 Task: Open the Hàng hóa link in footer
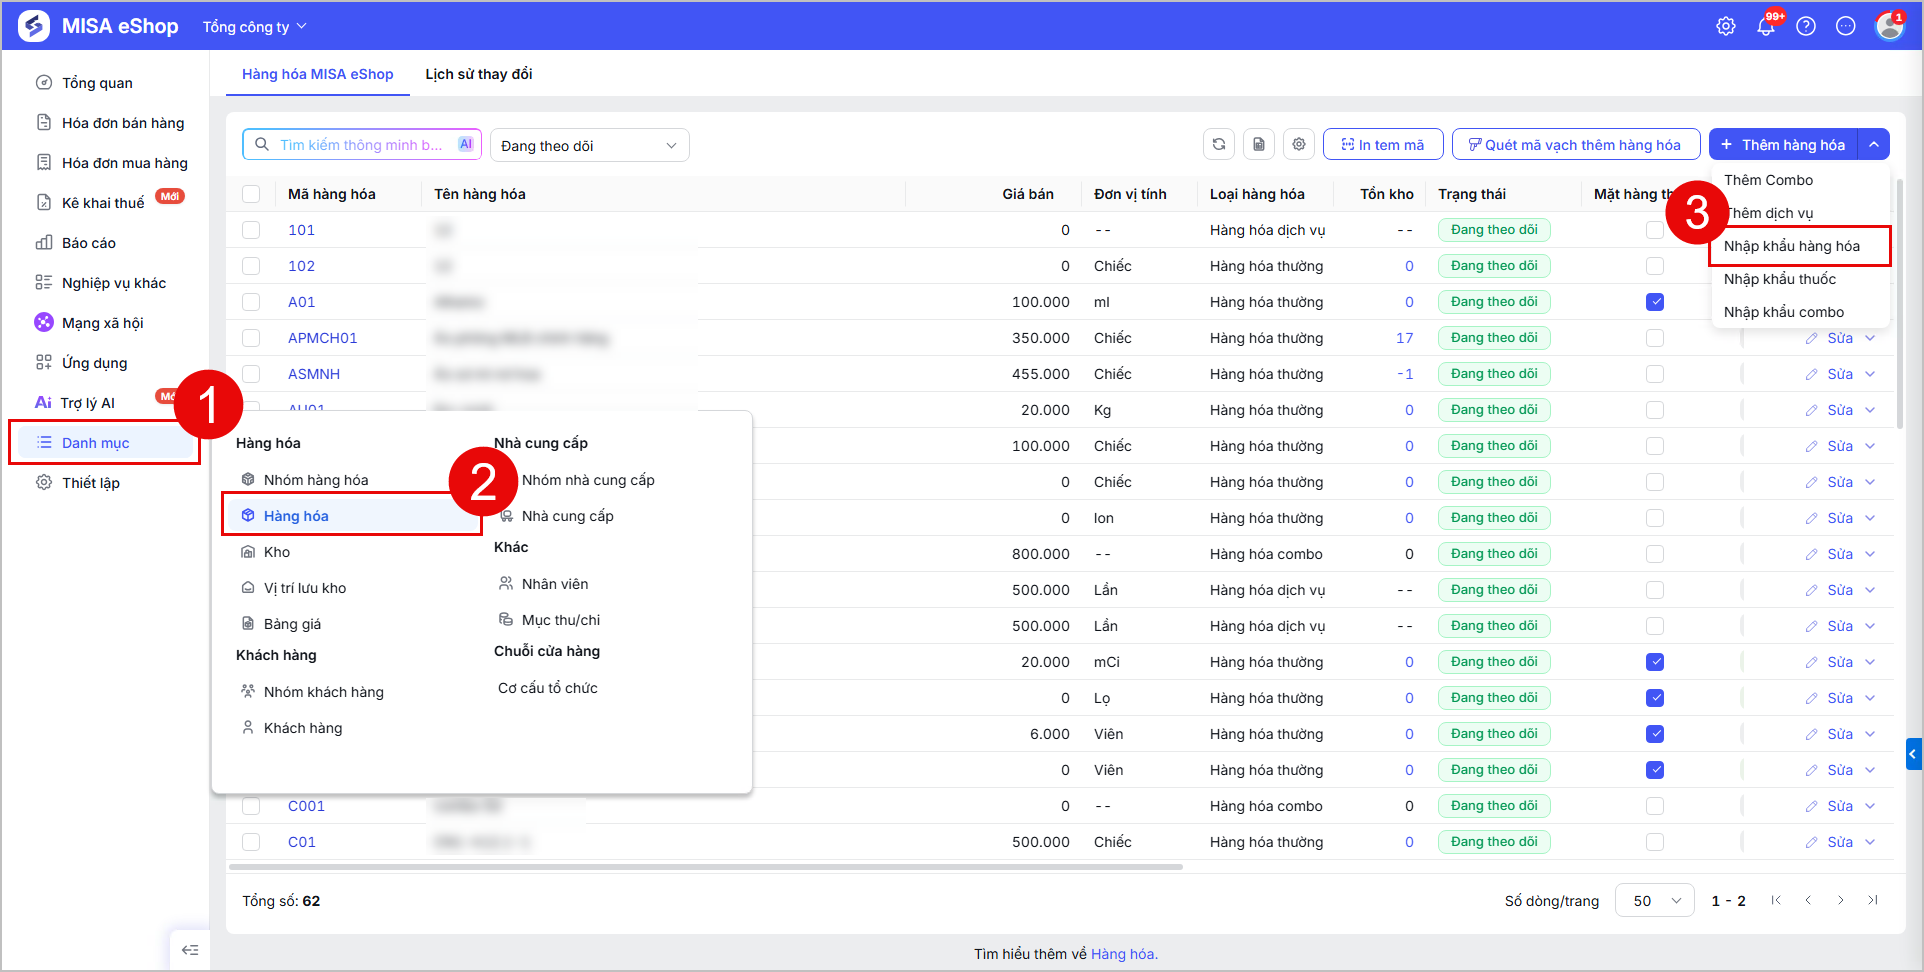click(x=1122, y=954)
